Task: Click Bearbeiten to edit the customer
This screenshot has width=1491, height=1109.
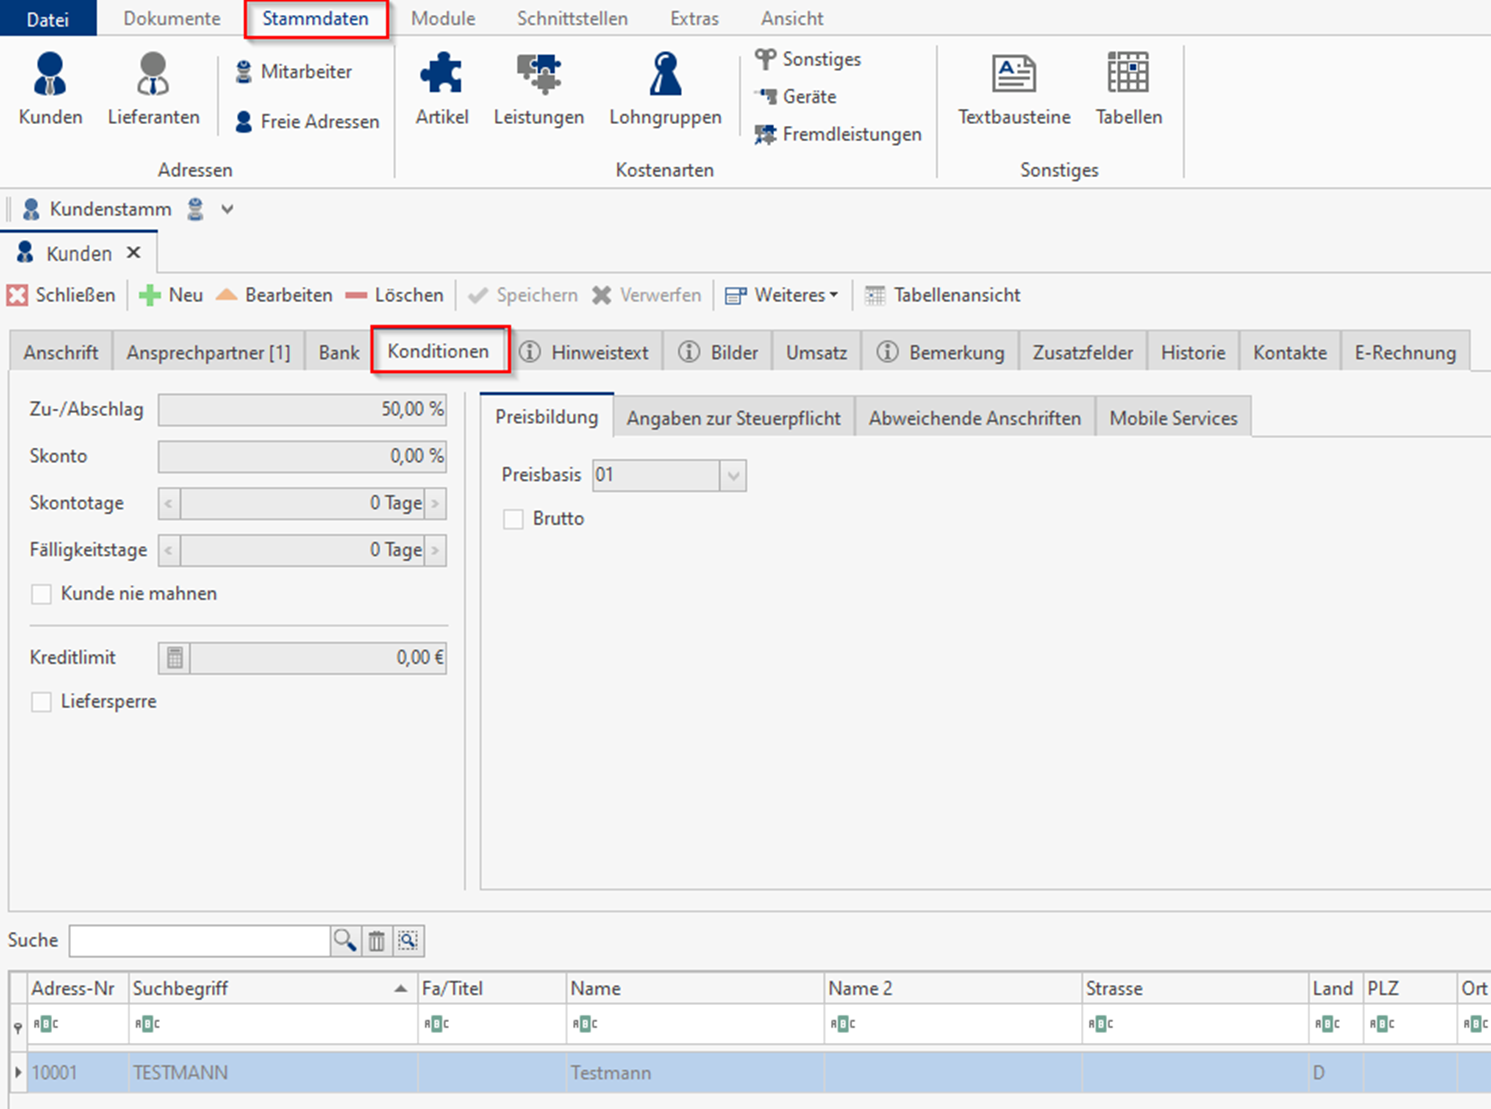Action: pos(275,295)
